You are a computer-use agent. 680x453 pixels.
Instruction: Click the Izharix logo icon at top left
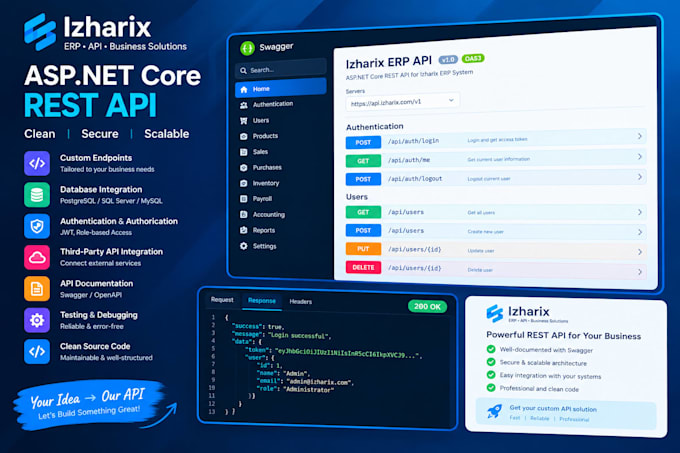(40, 32)
